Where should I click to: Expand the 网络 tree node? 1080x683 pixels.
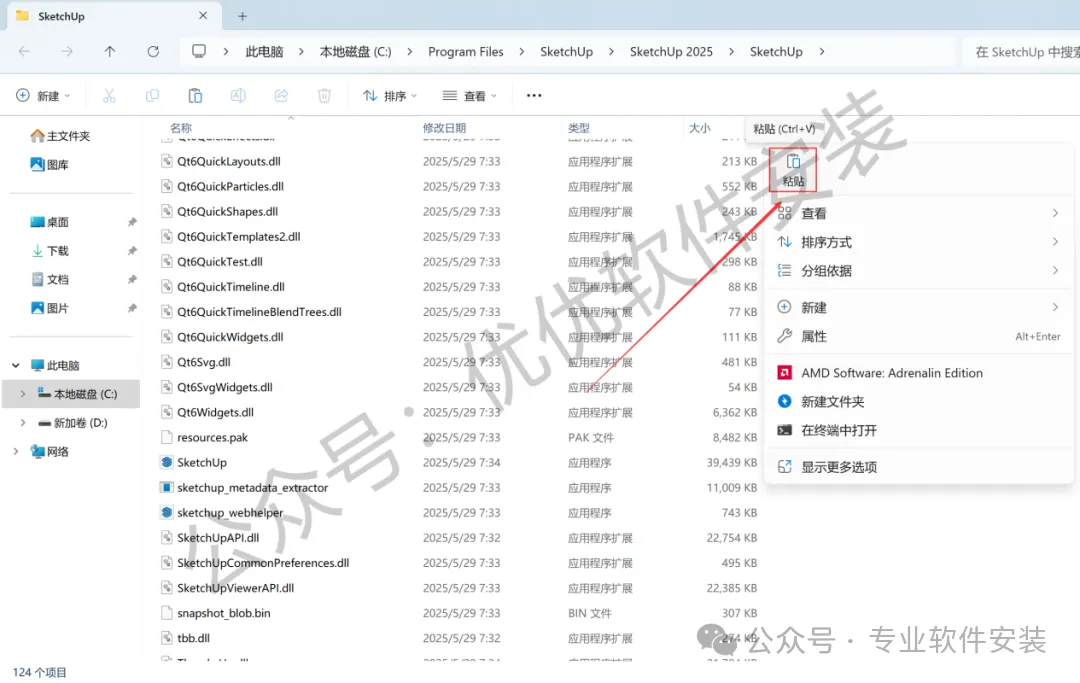pyautogui.click(x=16, y=452)
